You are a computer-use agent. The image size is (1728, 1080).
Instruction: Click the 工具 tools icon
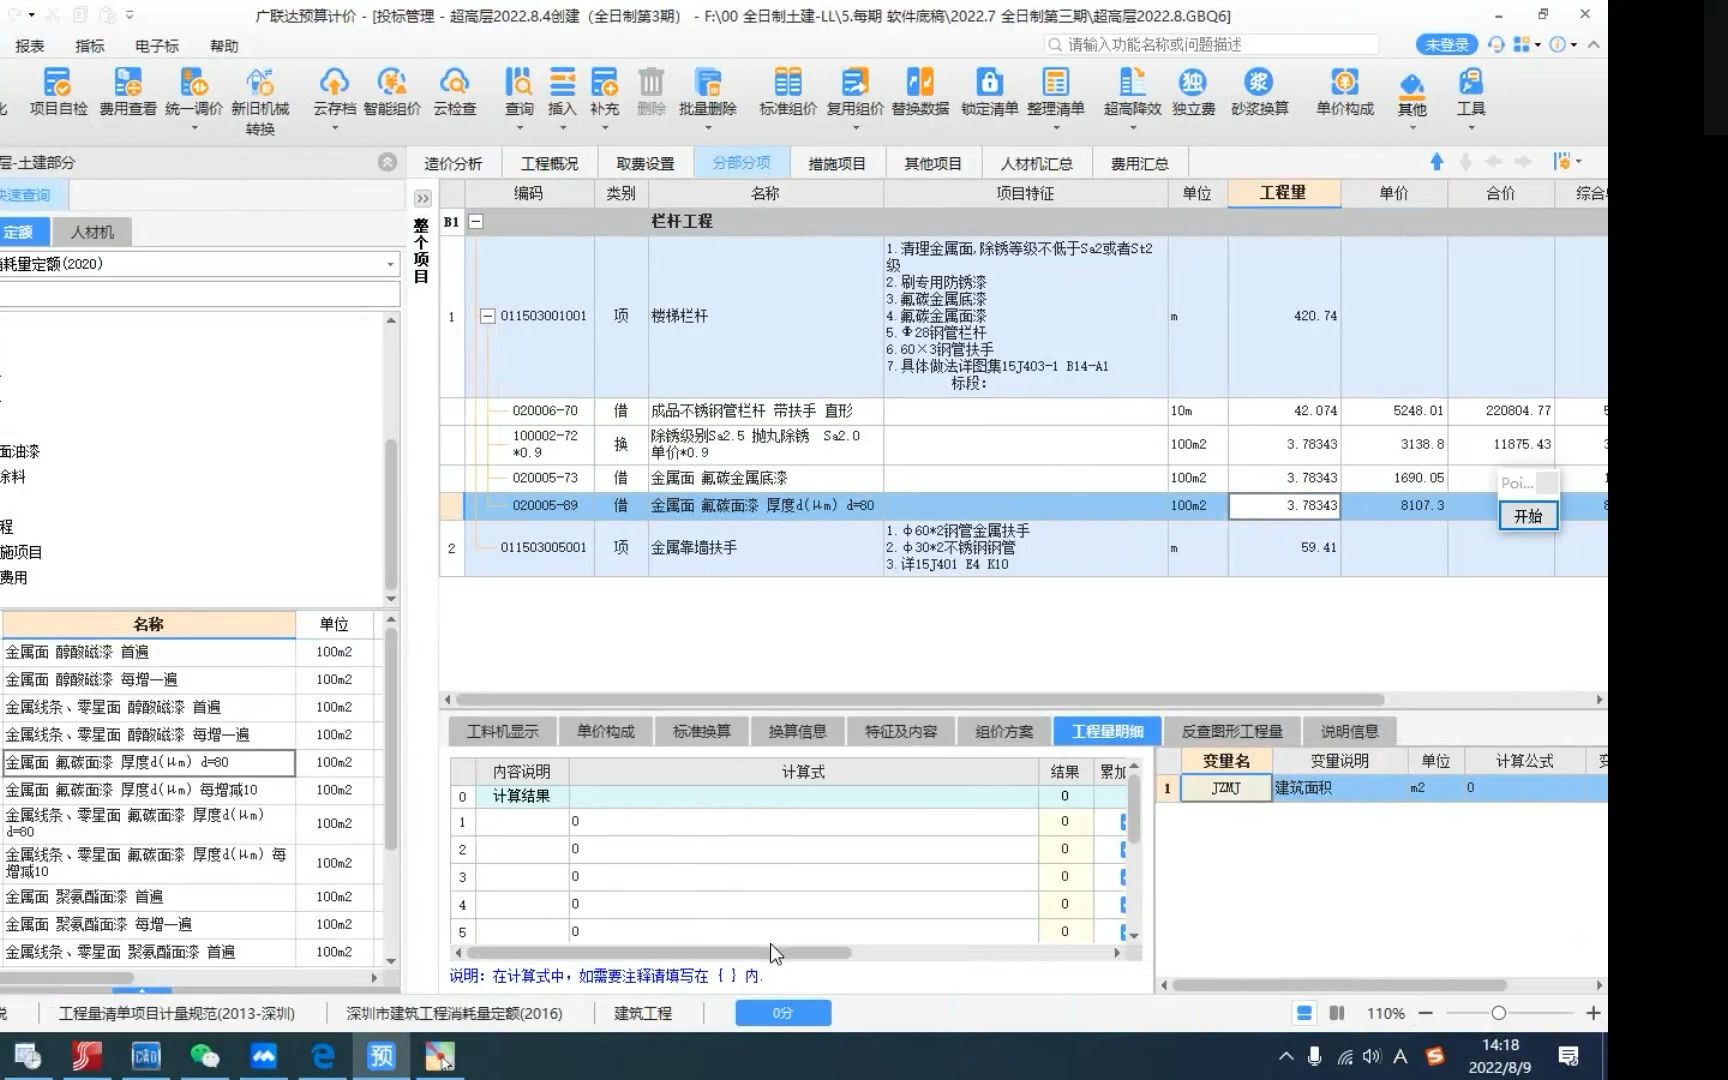[1469, 95]
